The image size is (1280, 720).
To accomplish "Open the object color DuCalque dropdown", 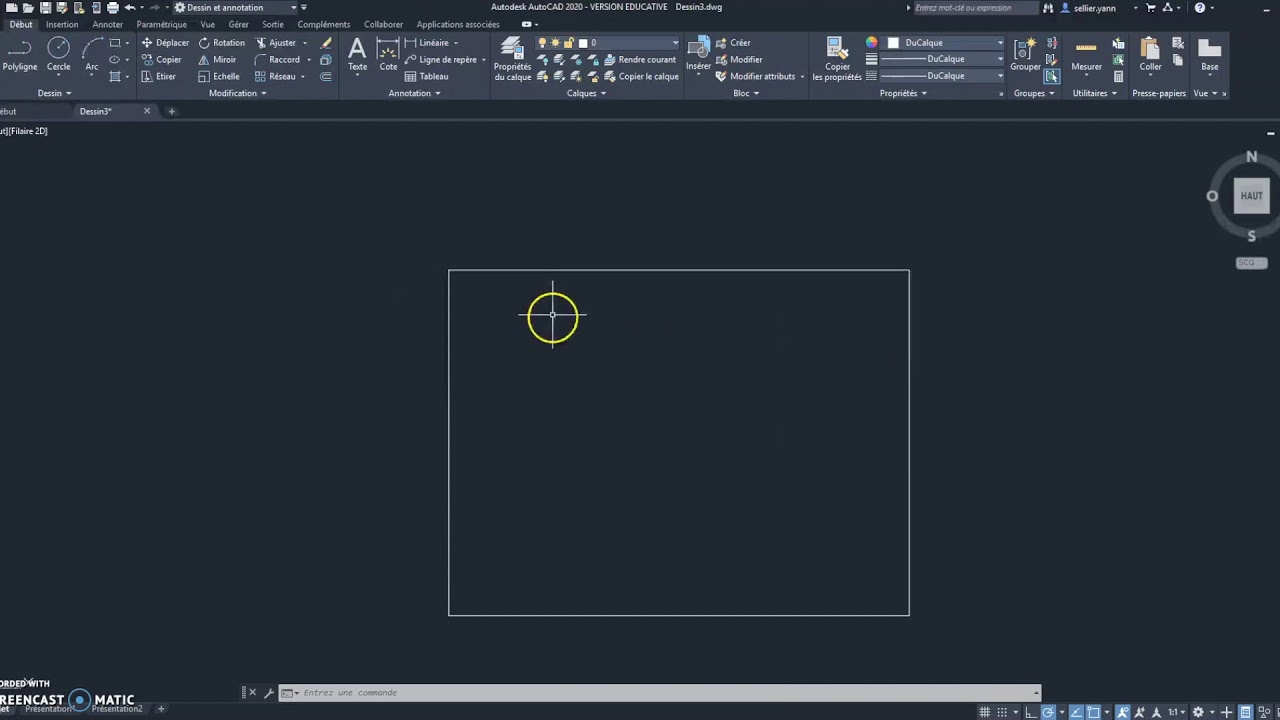I will [x=944, y=43].
